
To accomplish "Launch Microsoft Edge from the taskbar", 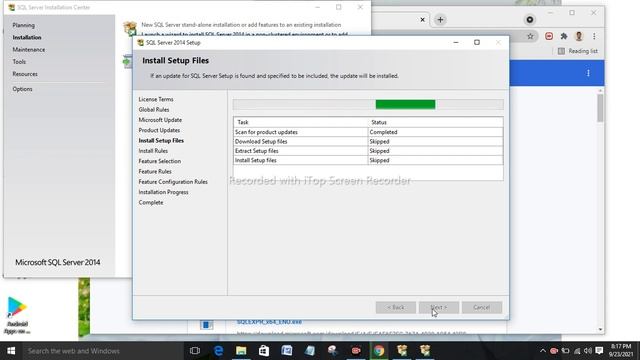I will coord(218,351).
